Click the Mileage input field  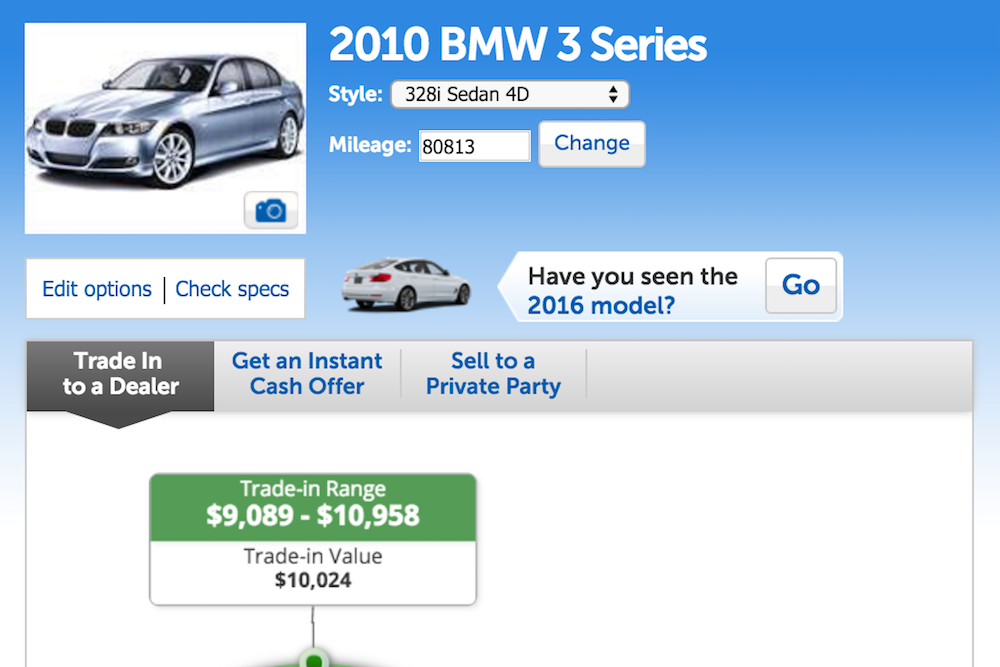474,146
